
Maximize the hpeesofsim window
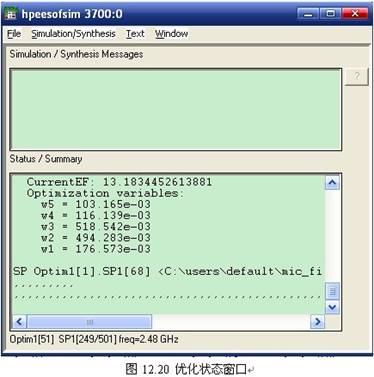click(x=331, y=14)
